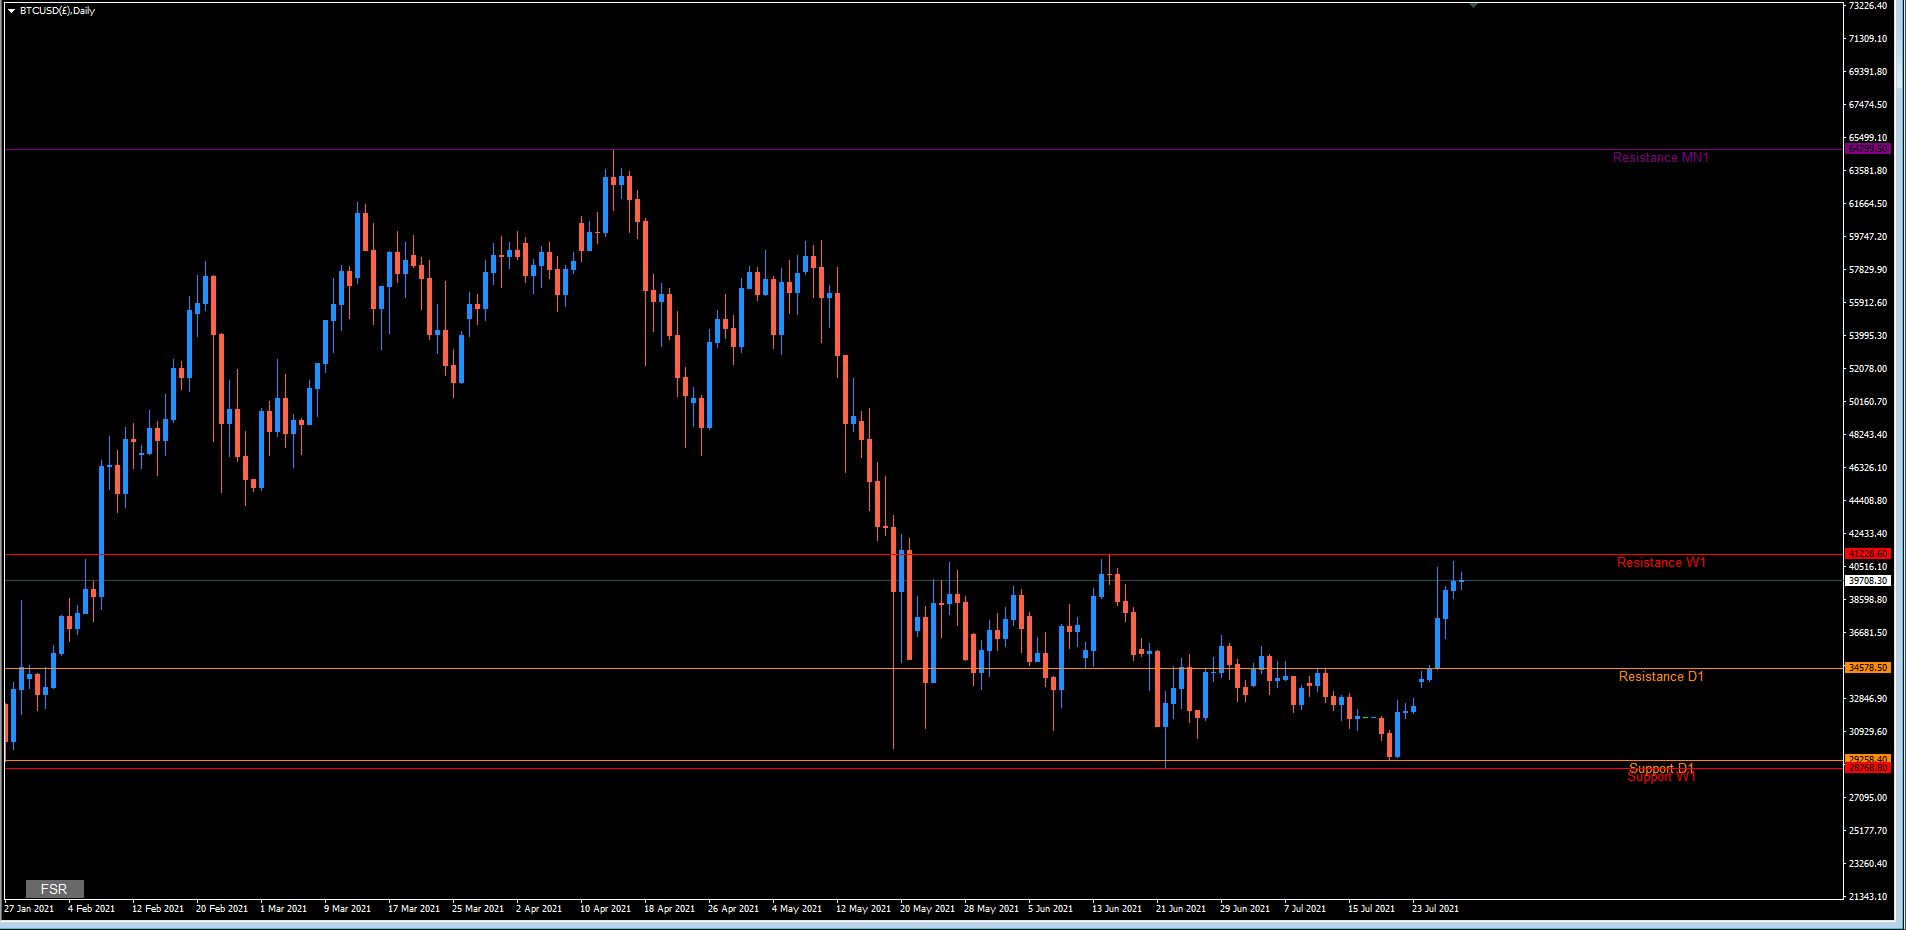1906x930 pixels.
Task: Click the '13 Jun 2021' date on time axis
Action: [x=1117, y=909]
